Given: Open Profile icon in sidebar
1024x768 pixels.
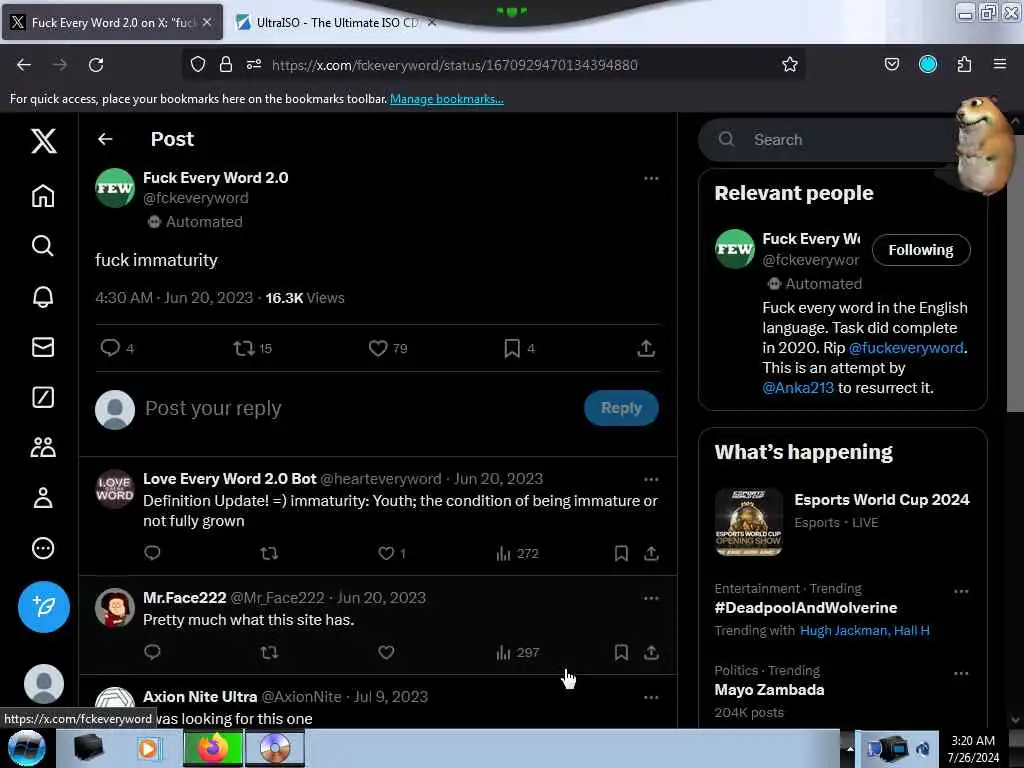Looking at the screenshot, I should pyautogui.click(x=43, y=498).
